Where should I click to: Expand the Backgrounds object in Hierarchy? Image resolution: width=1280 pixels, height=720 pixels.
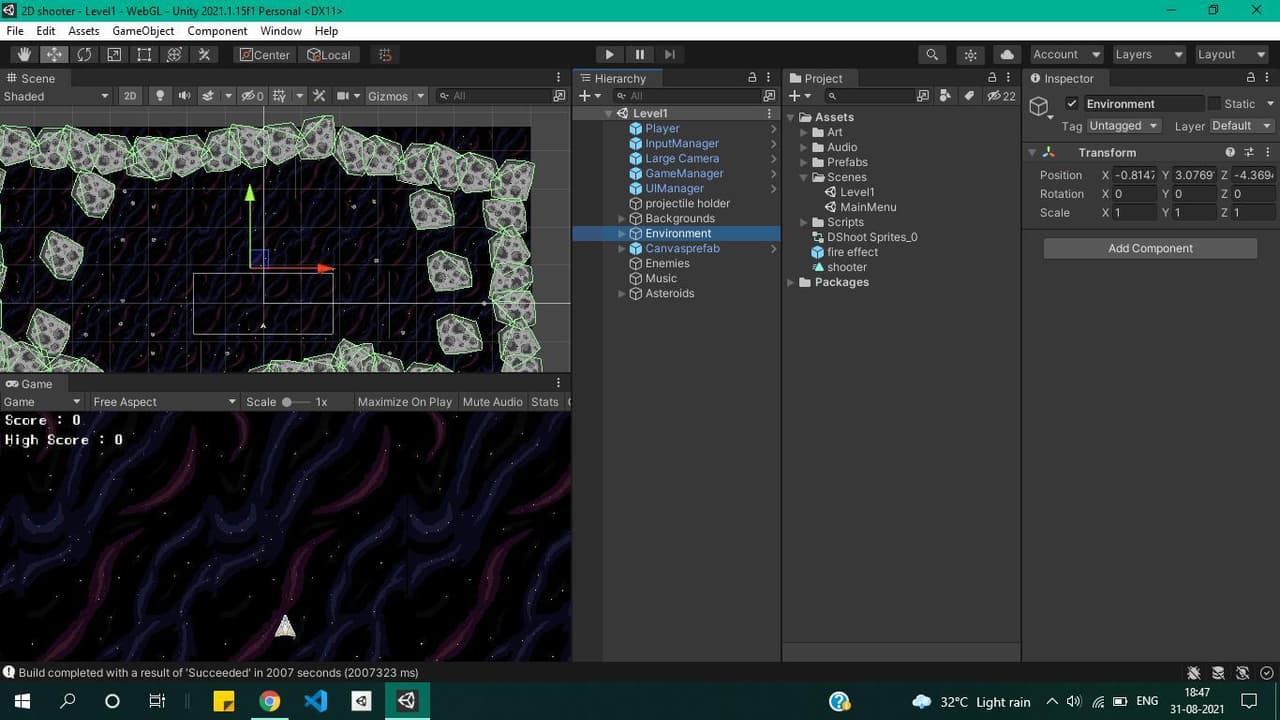click(x=622, y=219)
